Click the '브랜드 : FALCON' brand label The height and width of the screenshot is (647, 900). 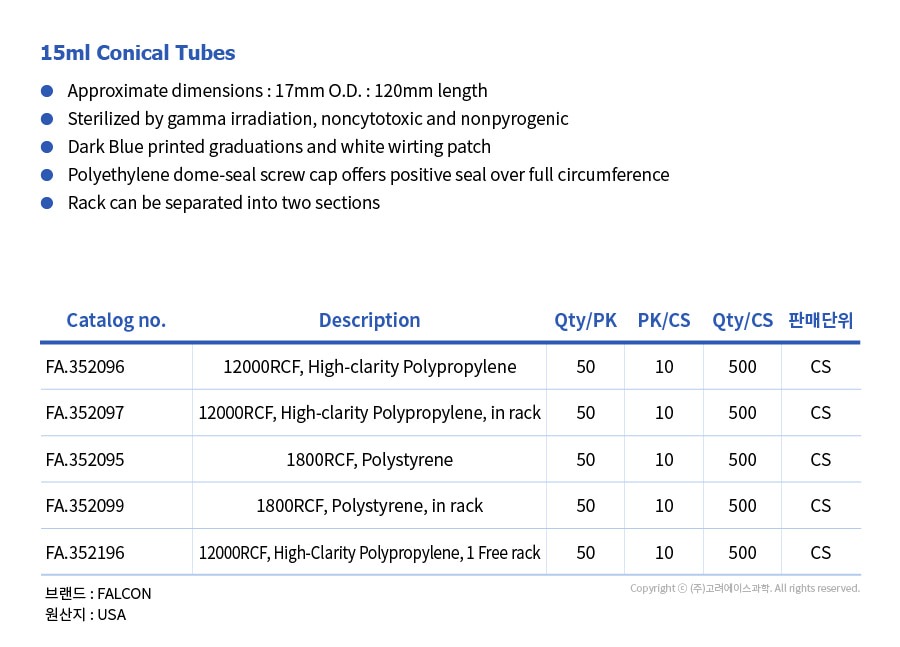pos(98,593)
